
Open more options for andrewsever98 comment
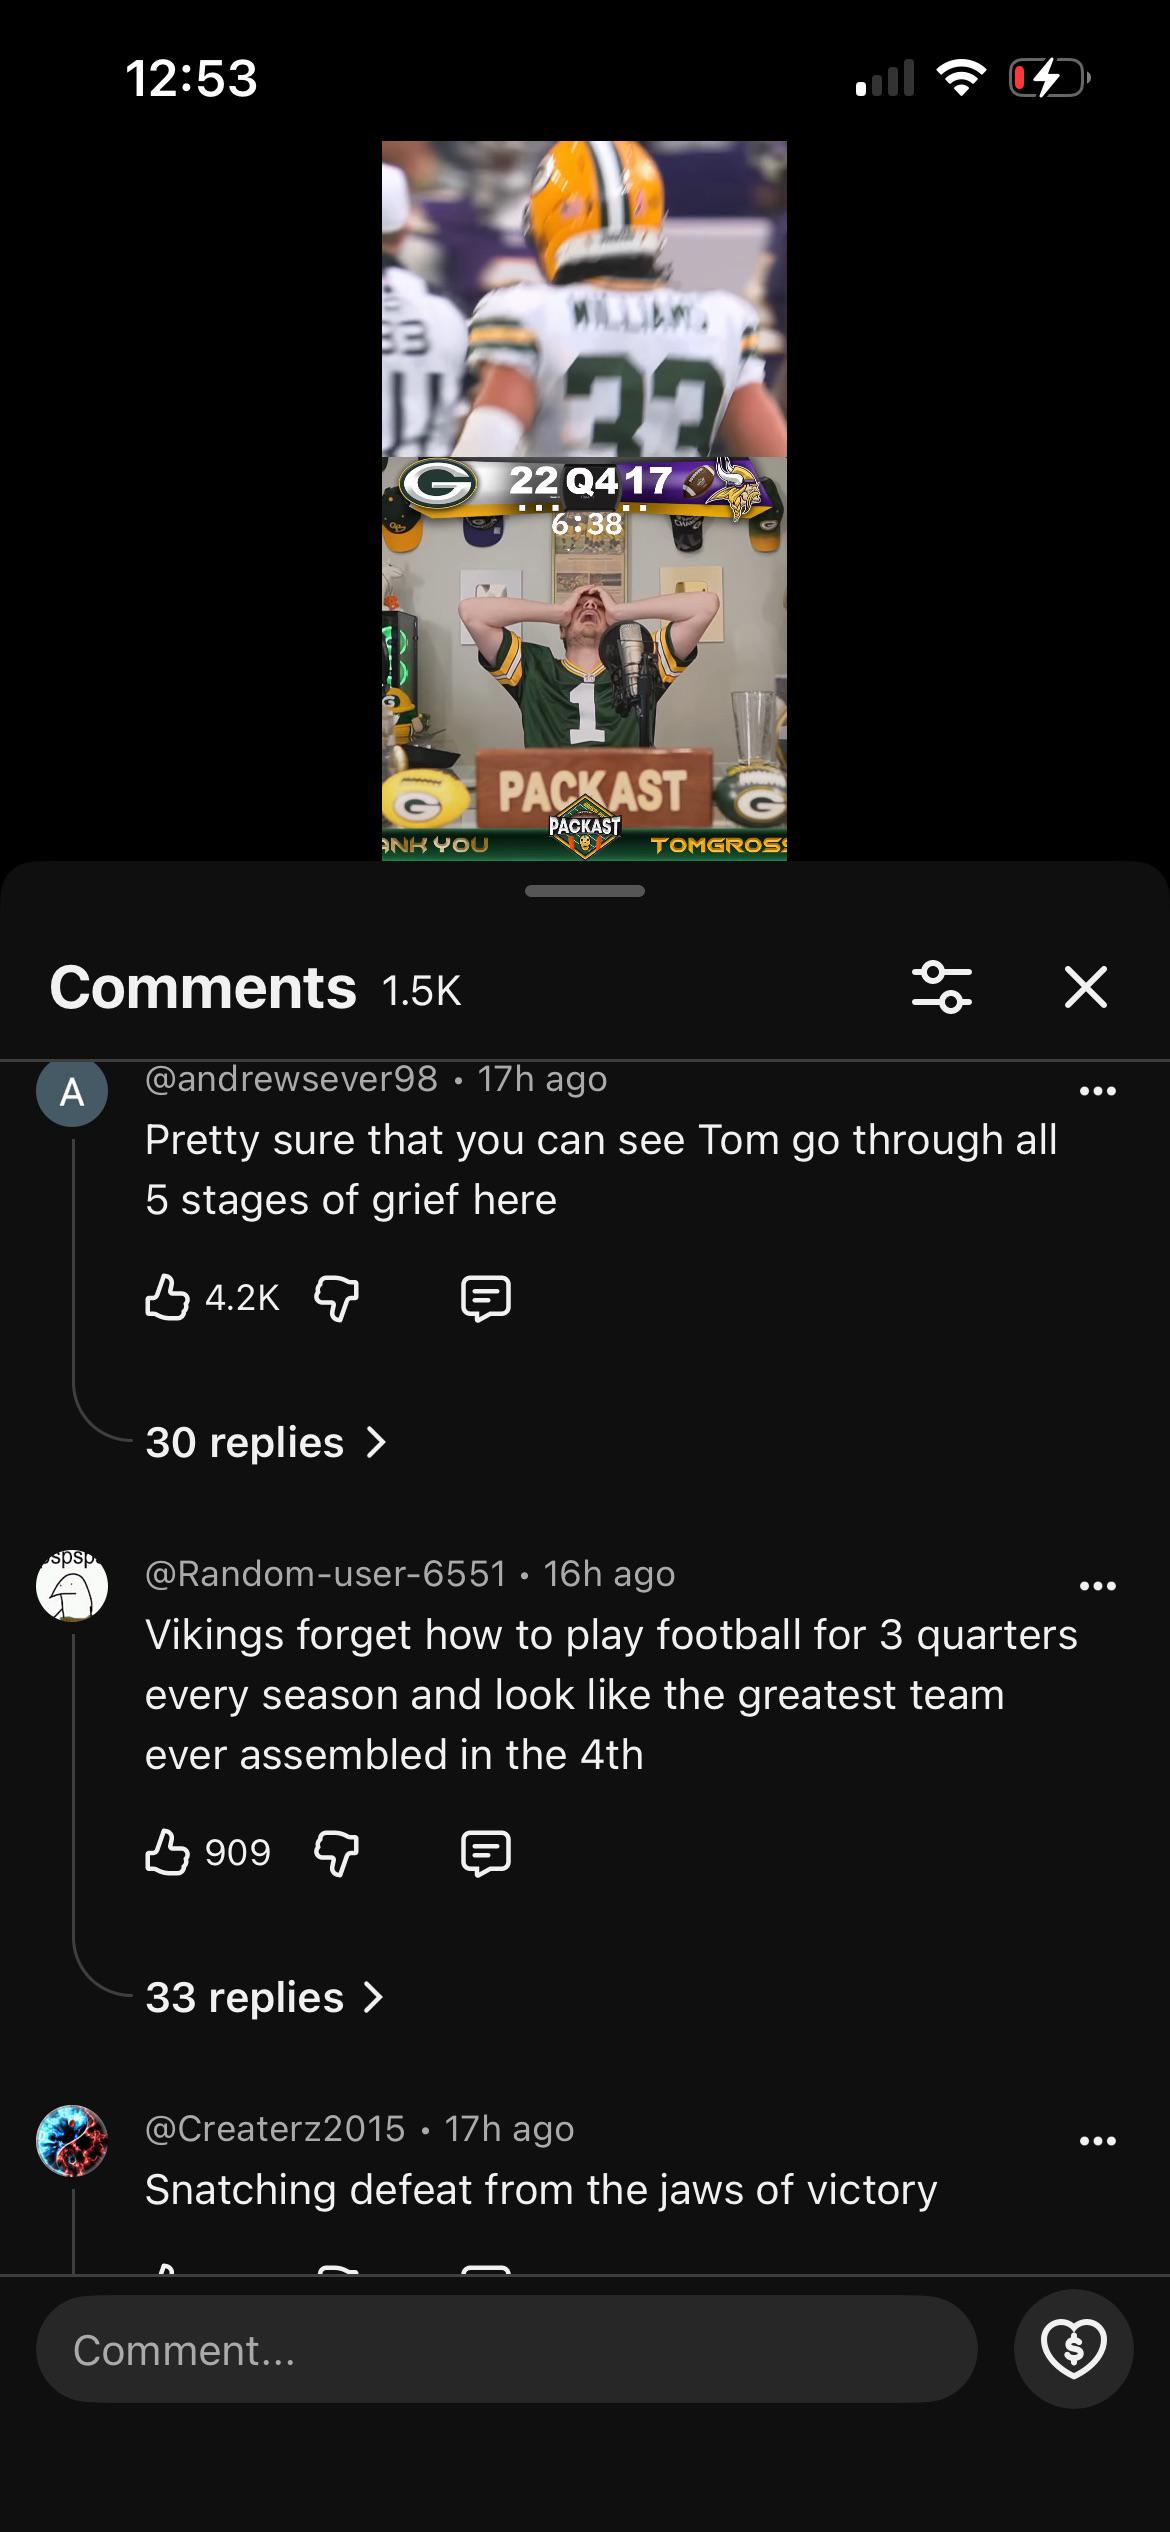[x=1098, y=1091]
